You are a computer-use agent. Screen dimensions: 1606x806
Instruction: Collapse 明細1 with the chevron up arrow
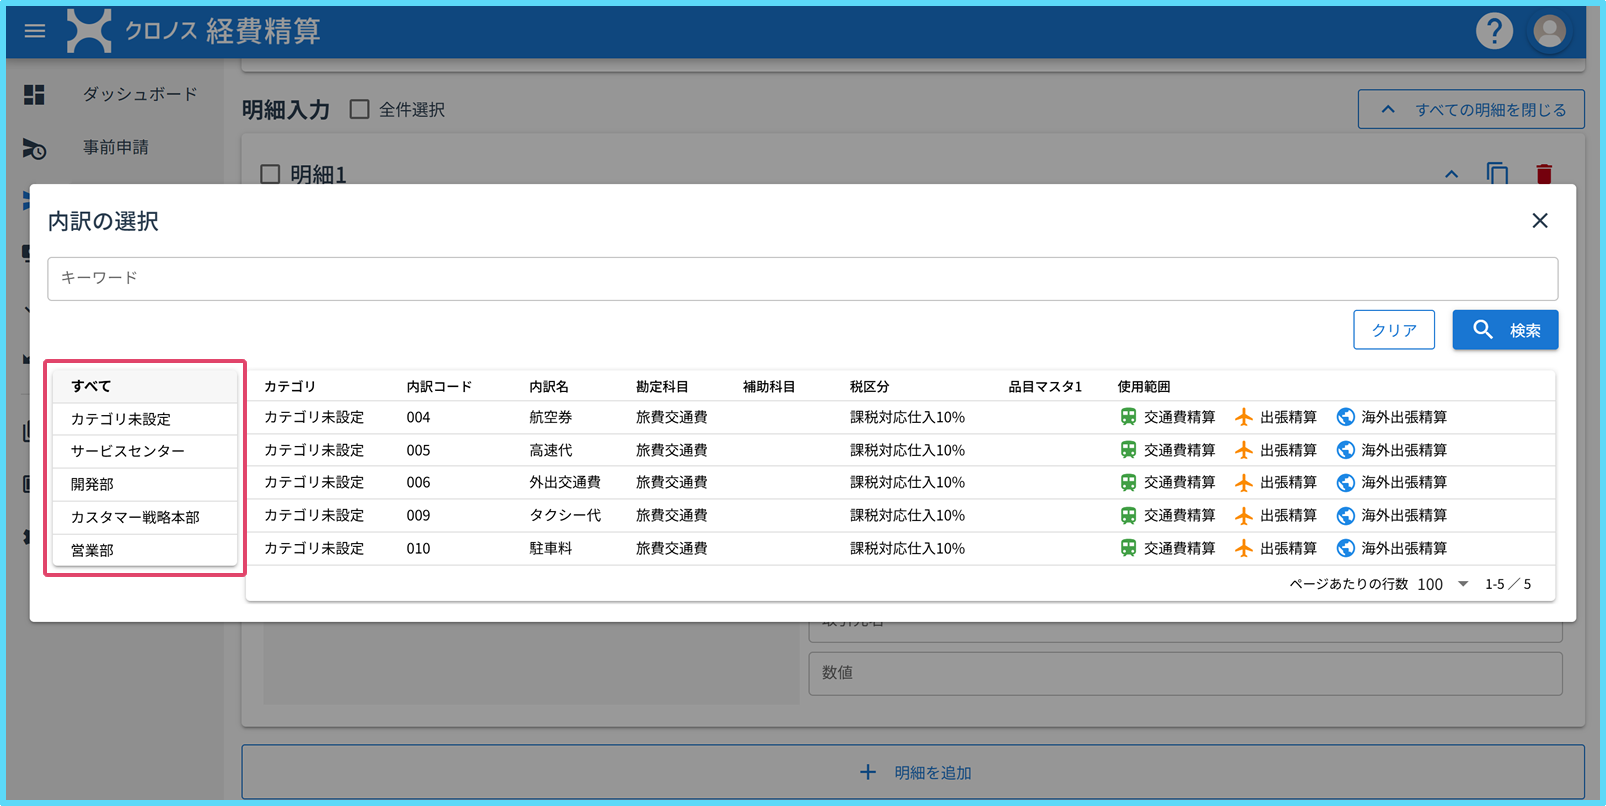click(1451, 174)
